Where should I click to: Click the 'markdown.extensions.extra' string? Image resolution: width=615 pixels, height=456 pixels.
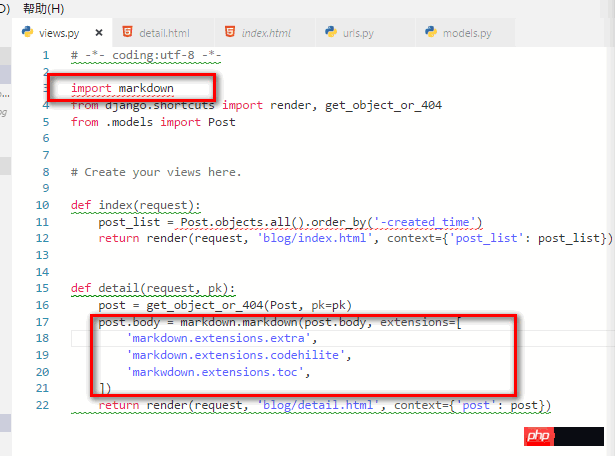coord(218,338)
